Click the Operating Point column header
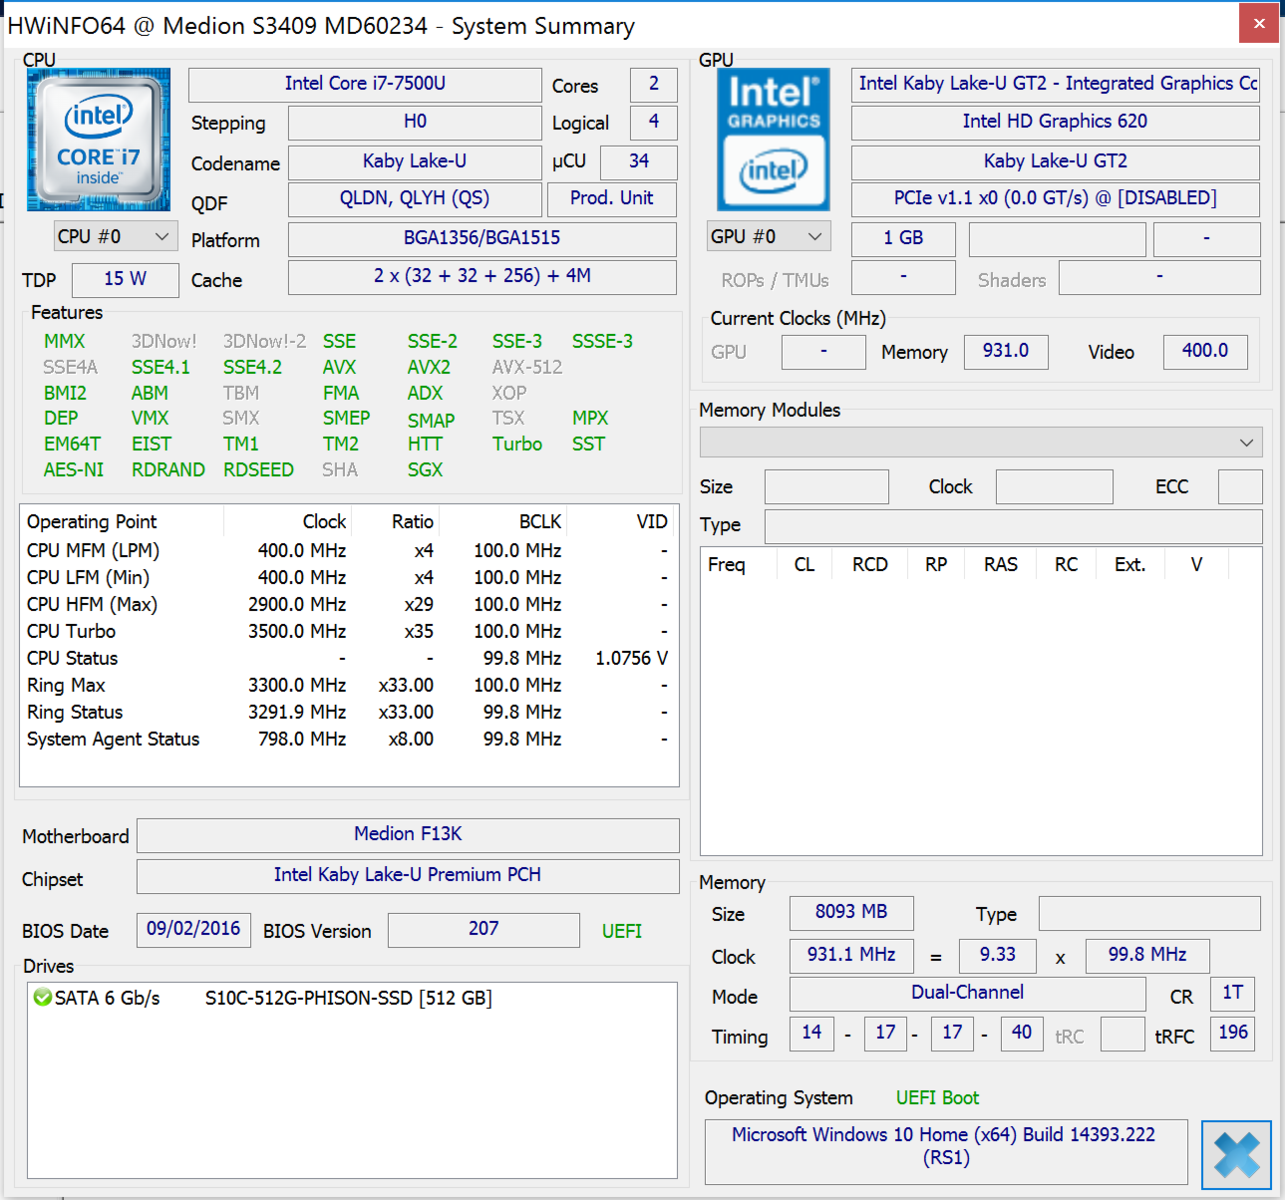Image resolution: width=1285 pixels, height=1200 pixels. [121, 522]
